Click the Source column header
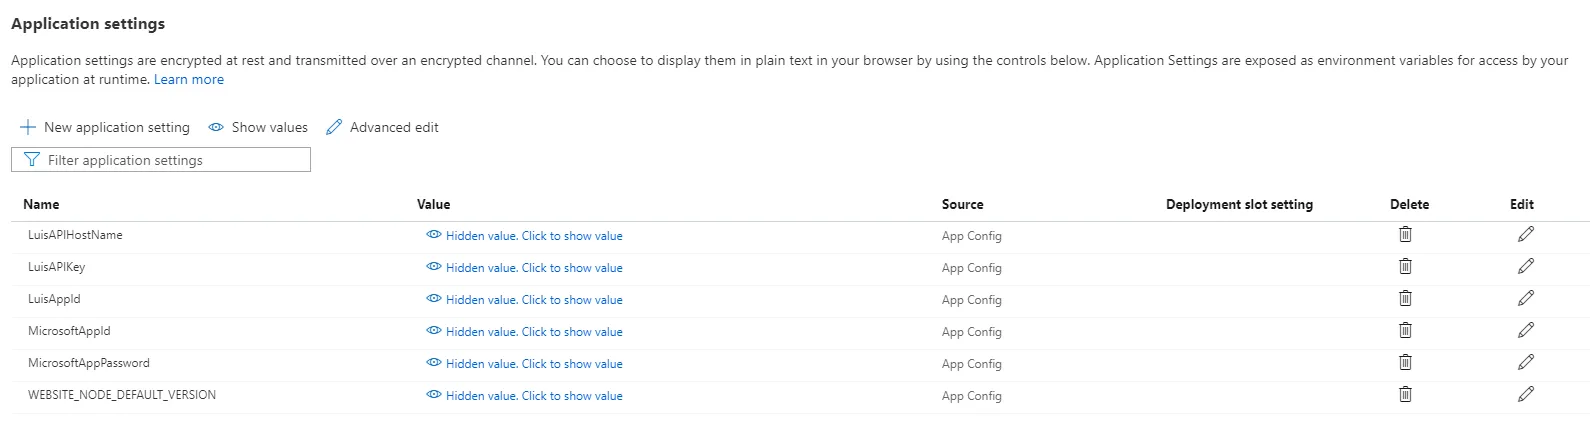The width and height of the screenshot is (1590, 430). [962, 205]
